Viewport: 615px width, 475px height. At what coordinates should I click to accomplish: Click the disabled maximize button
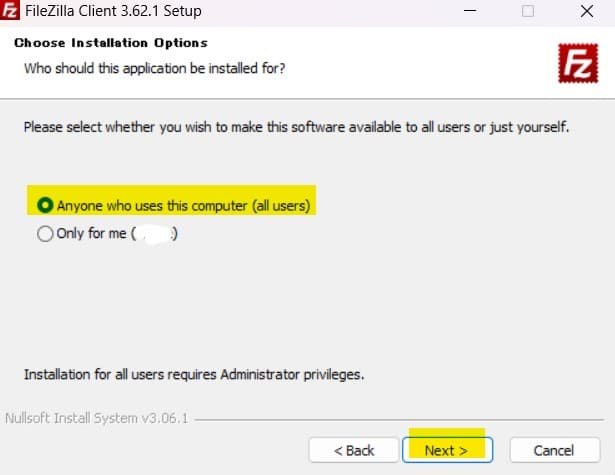click(528, 11)
